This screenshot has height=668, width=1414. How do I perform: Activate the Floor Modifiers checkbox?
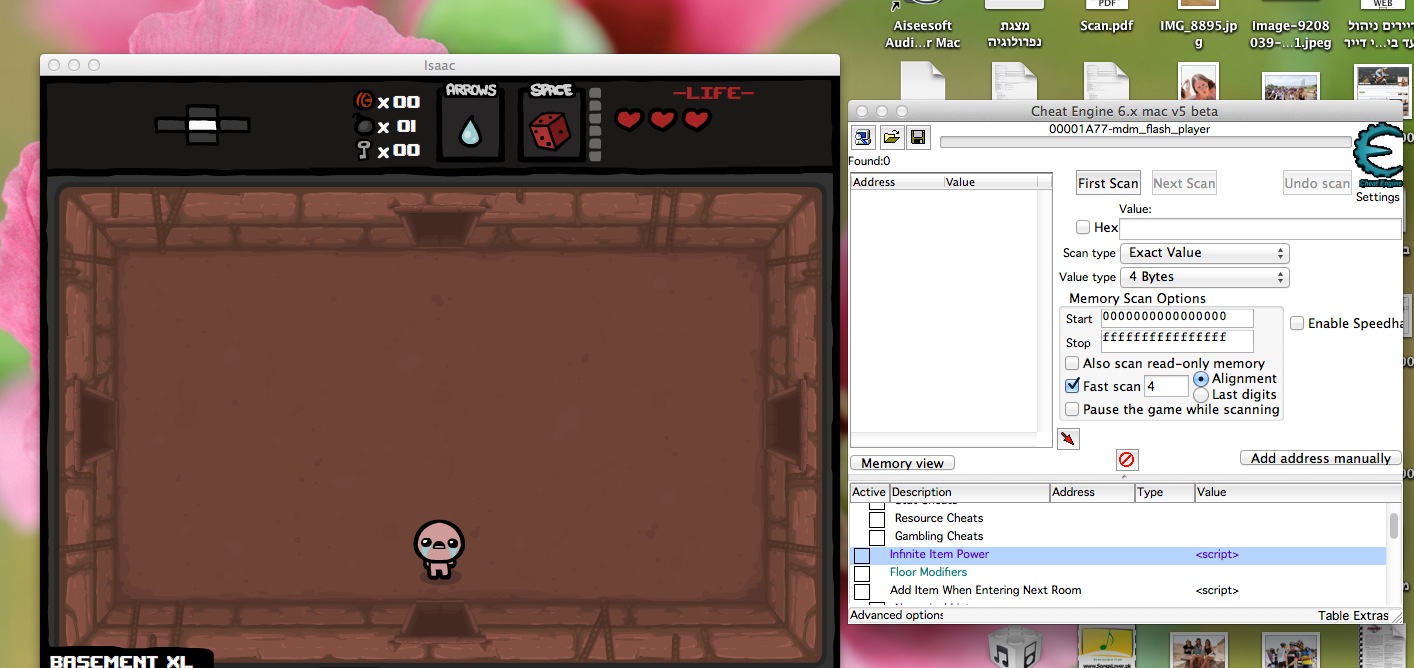pos(861,573)
